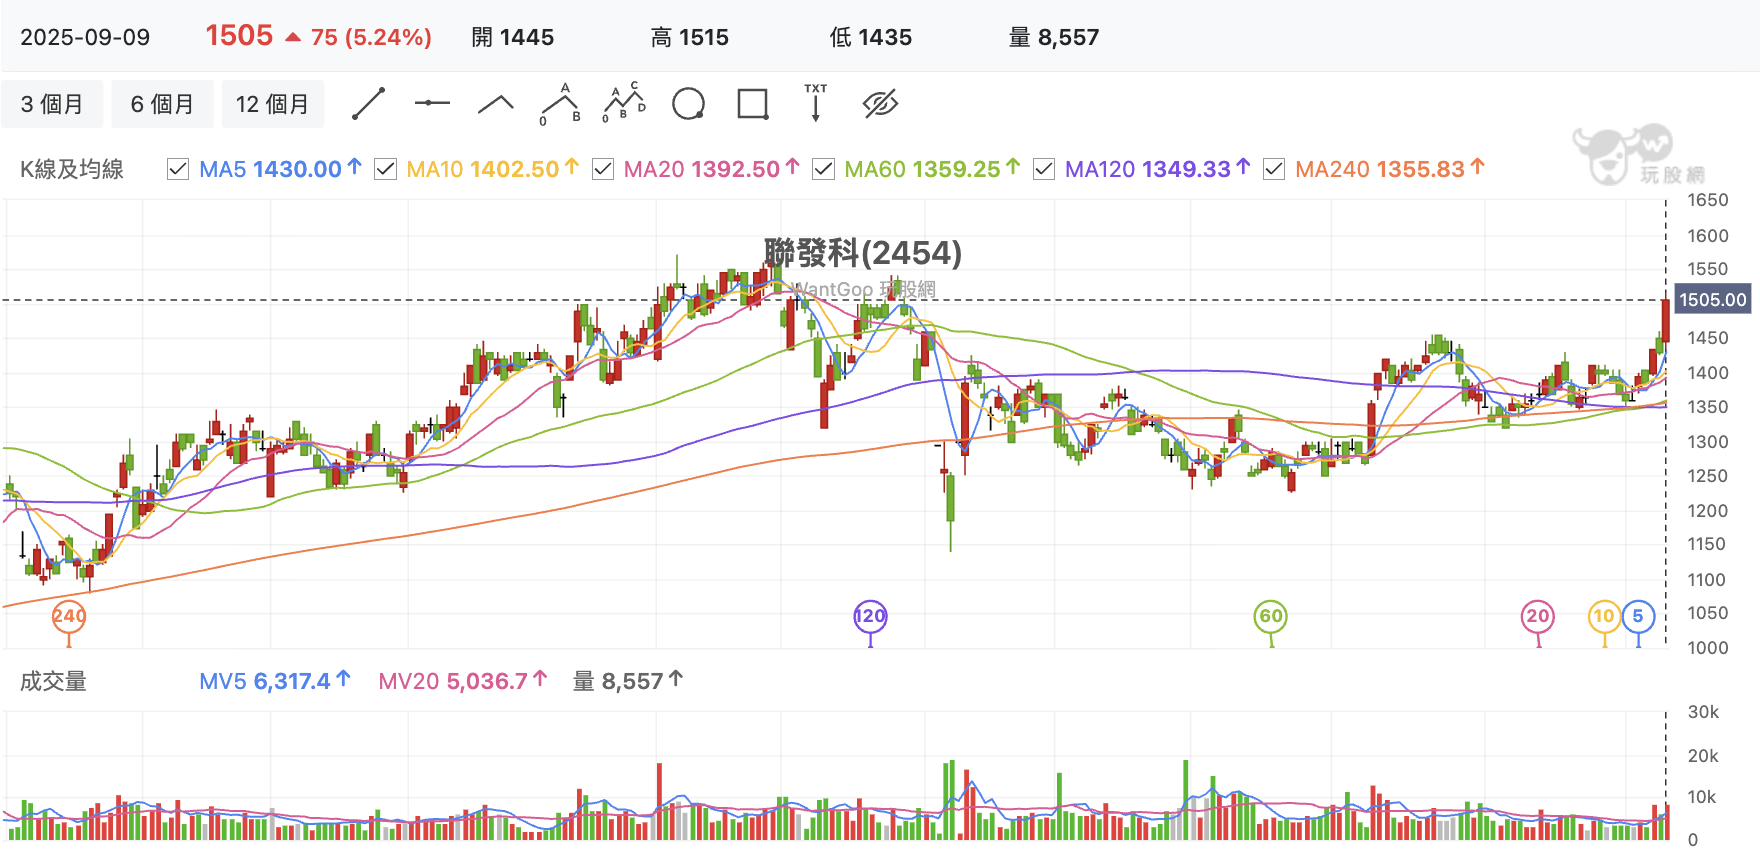
Task: Click the 1000 price axis label
Action: coord(1708,648)
